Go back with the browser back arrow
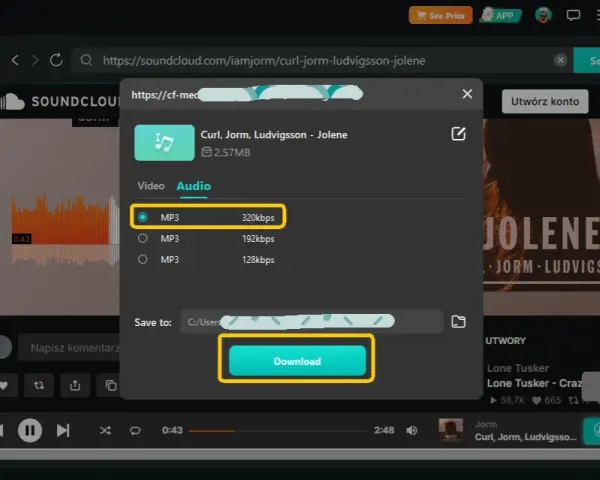Viewport: 600px width, 480px height. [15, 60]
